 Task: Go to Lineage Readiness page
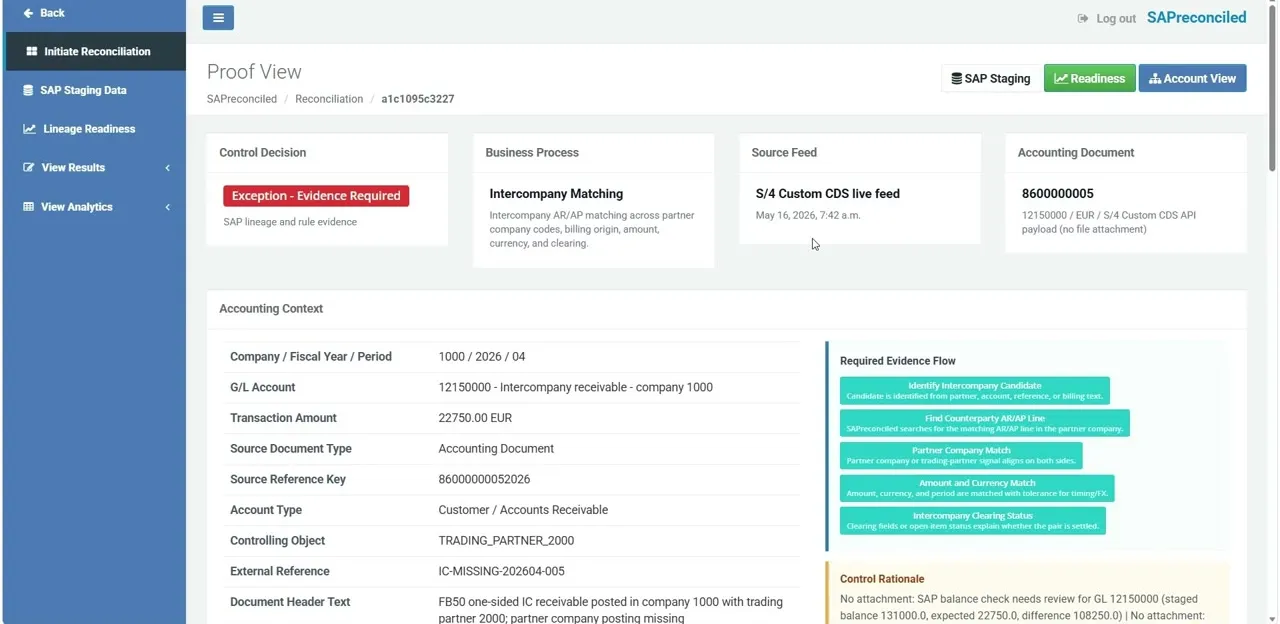95,129
